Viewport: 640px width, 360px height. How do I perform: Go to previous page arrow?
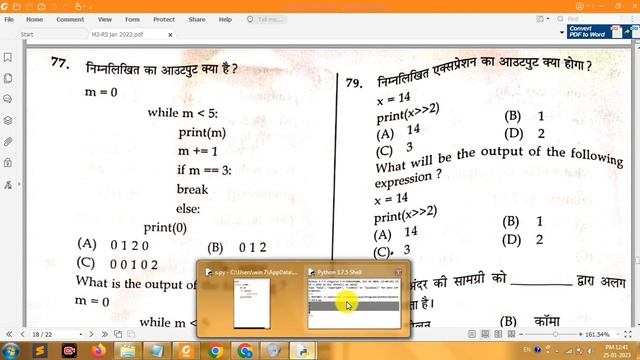point(22,334)
